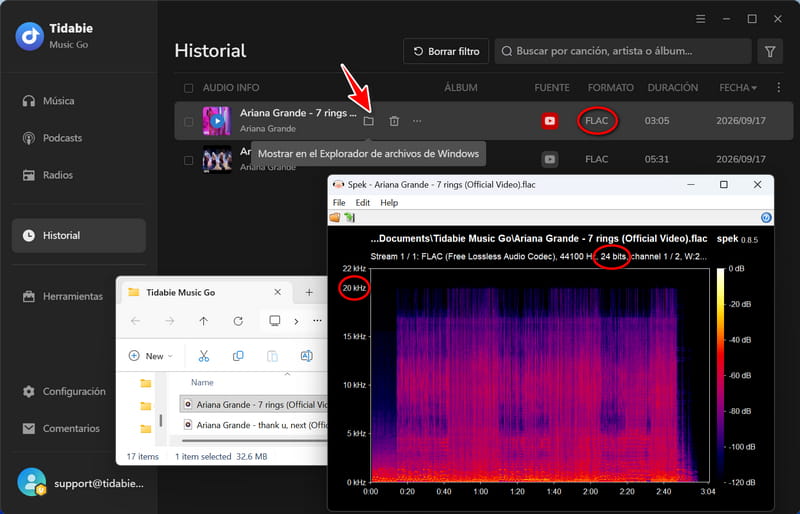The height and width of the screenshot is (514, 800).
Task: Open File menu in Spek
Action: pyautogui.click(x=339, y=203)
